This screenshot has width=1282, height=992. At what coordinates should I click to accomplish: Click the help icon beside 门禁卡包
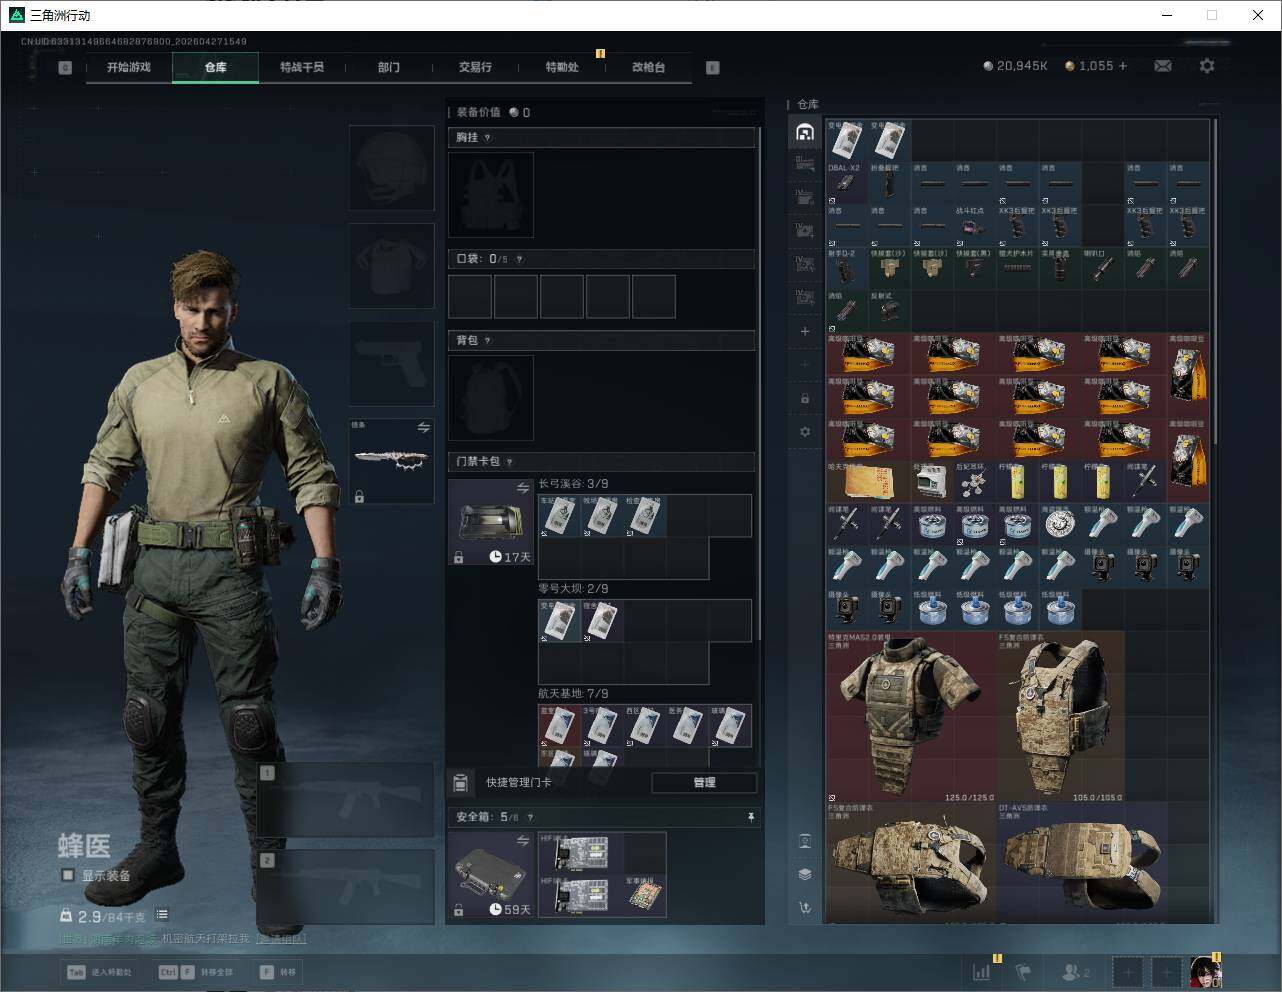509,462
